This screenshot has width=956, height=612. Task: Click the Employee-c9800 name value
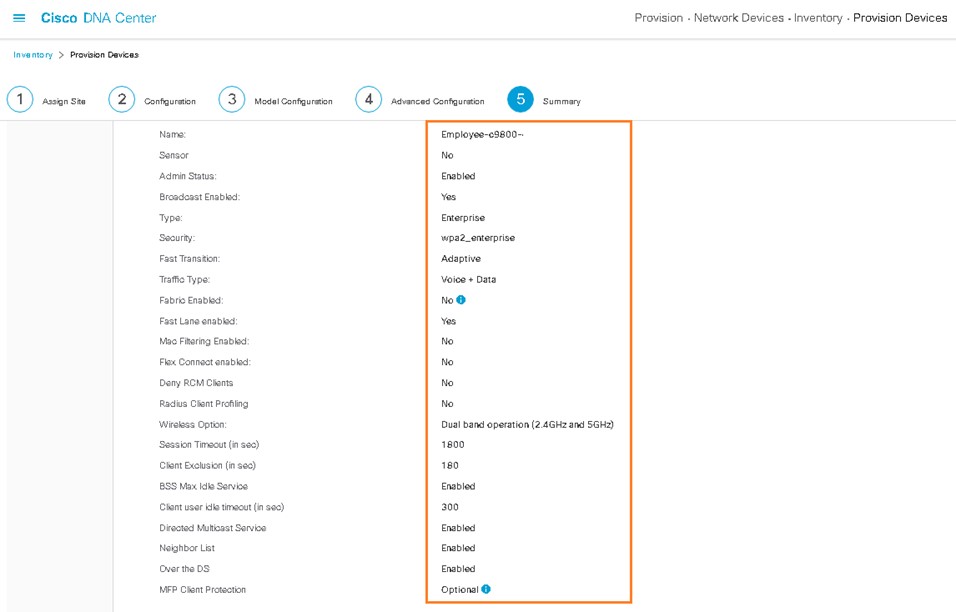482,134
